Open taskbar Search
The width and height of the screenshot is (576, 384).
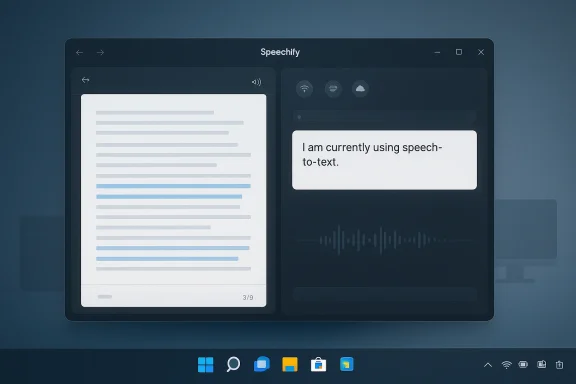point(233,364)
